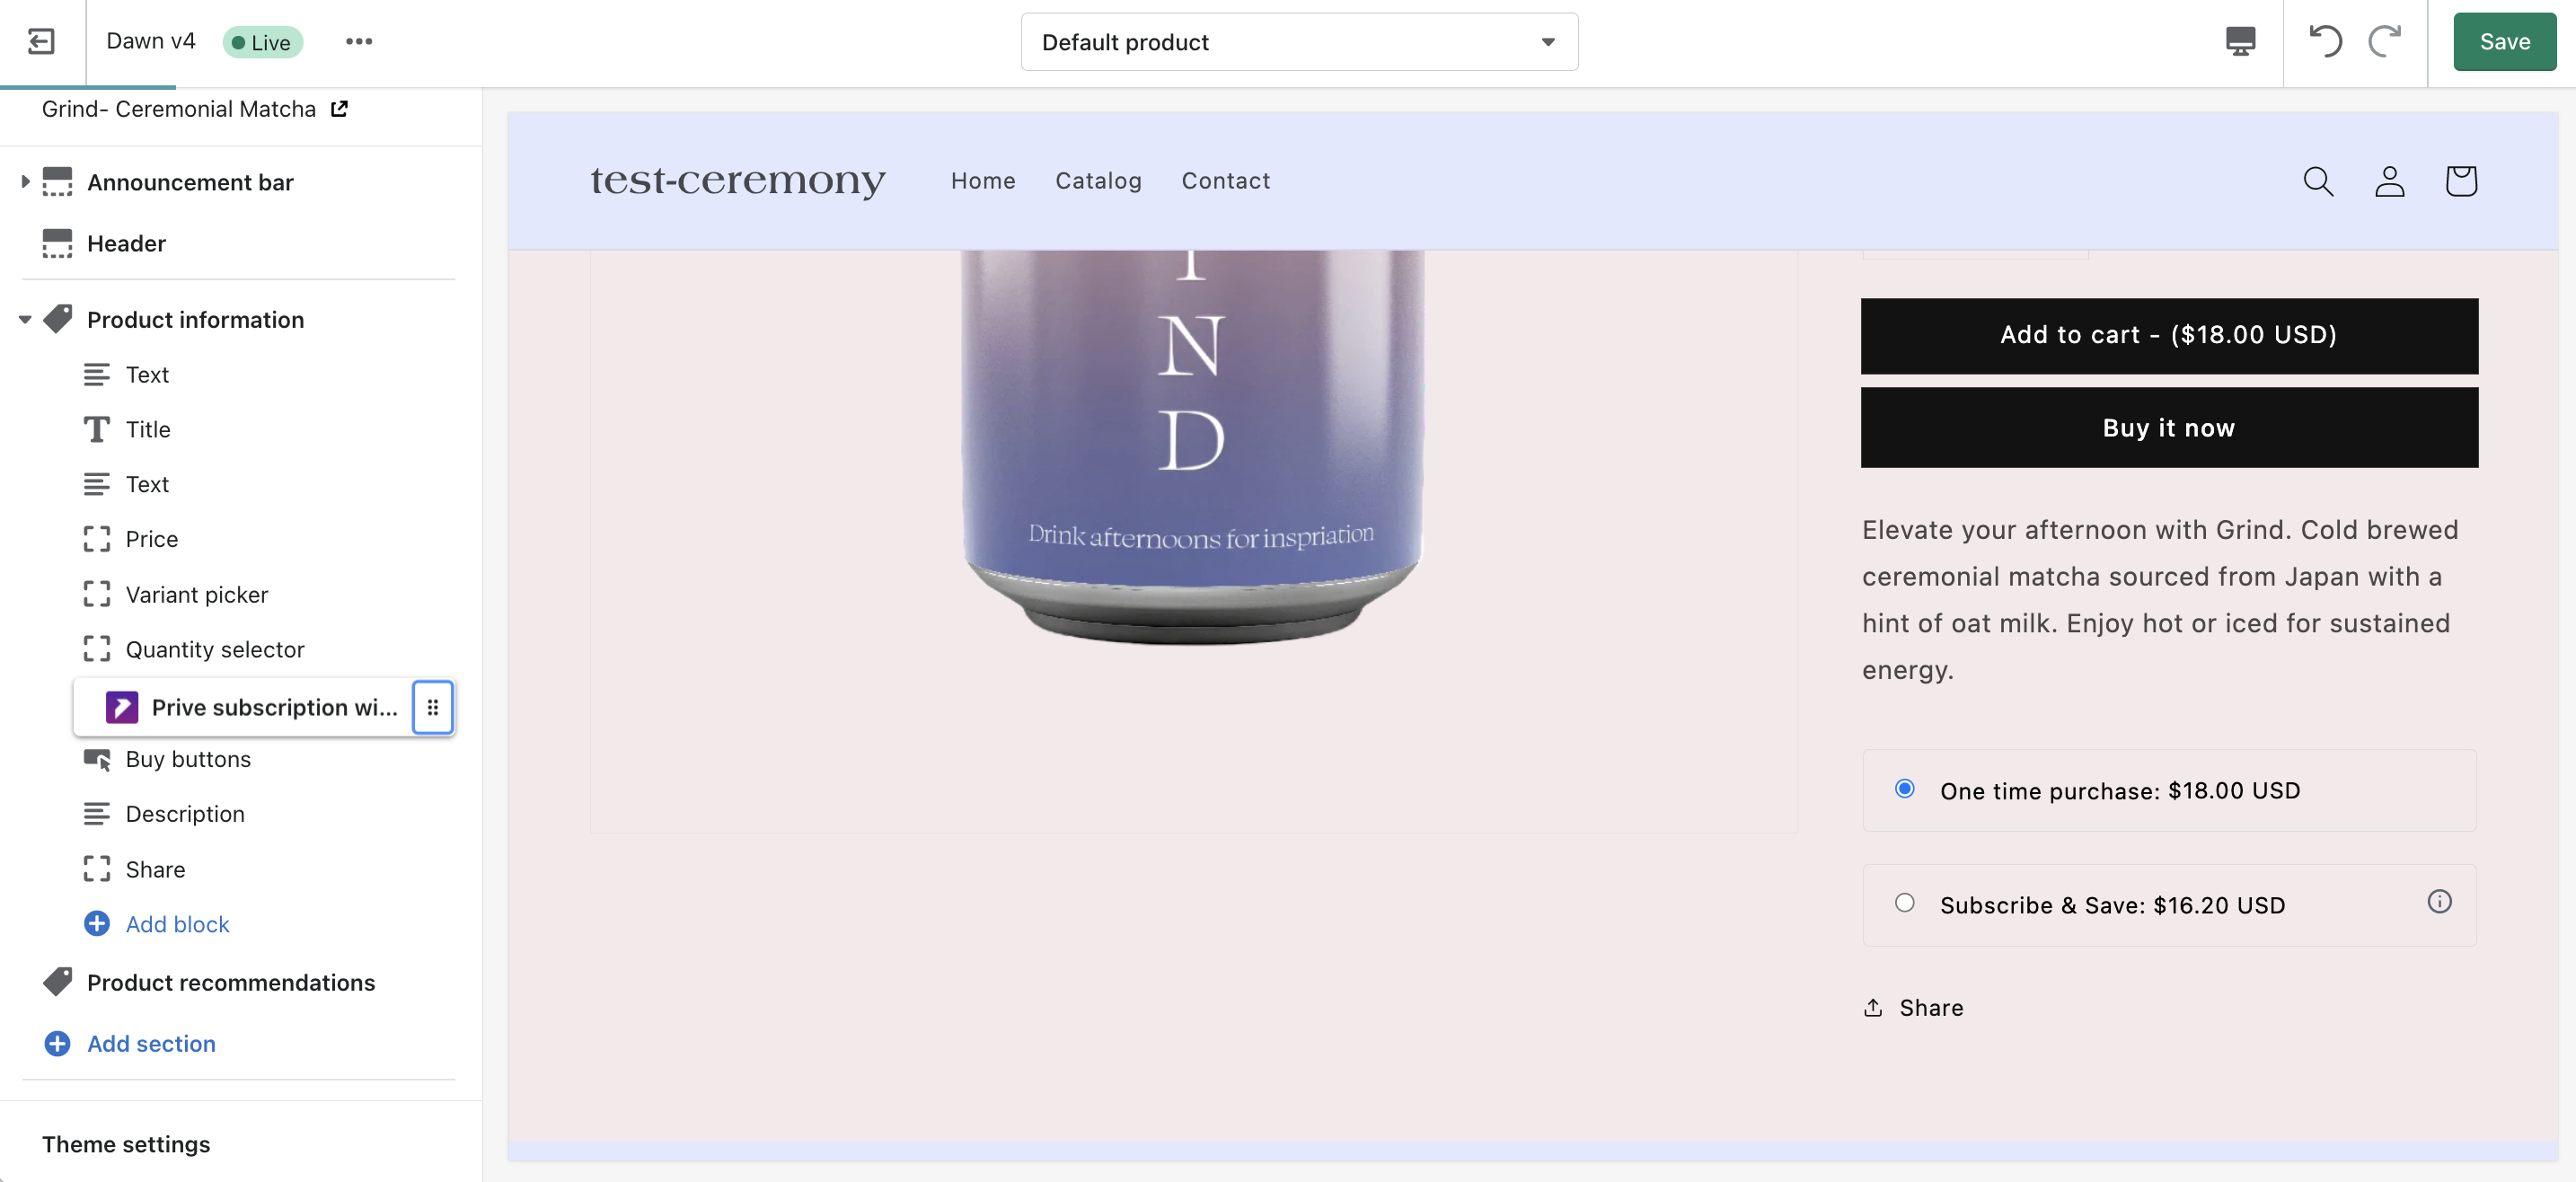
Task: Open the three-dot theme actions menu
Action: pos(359,41)
